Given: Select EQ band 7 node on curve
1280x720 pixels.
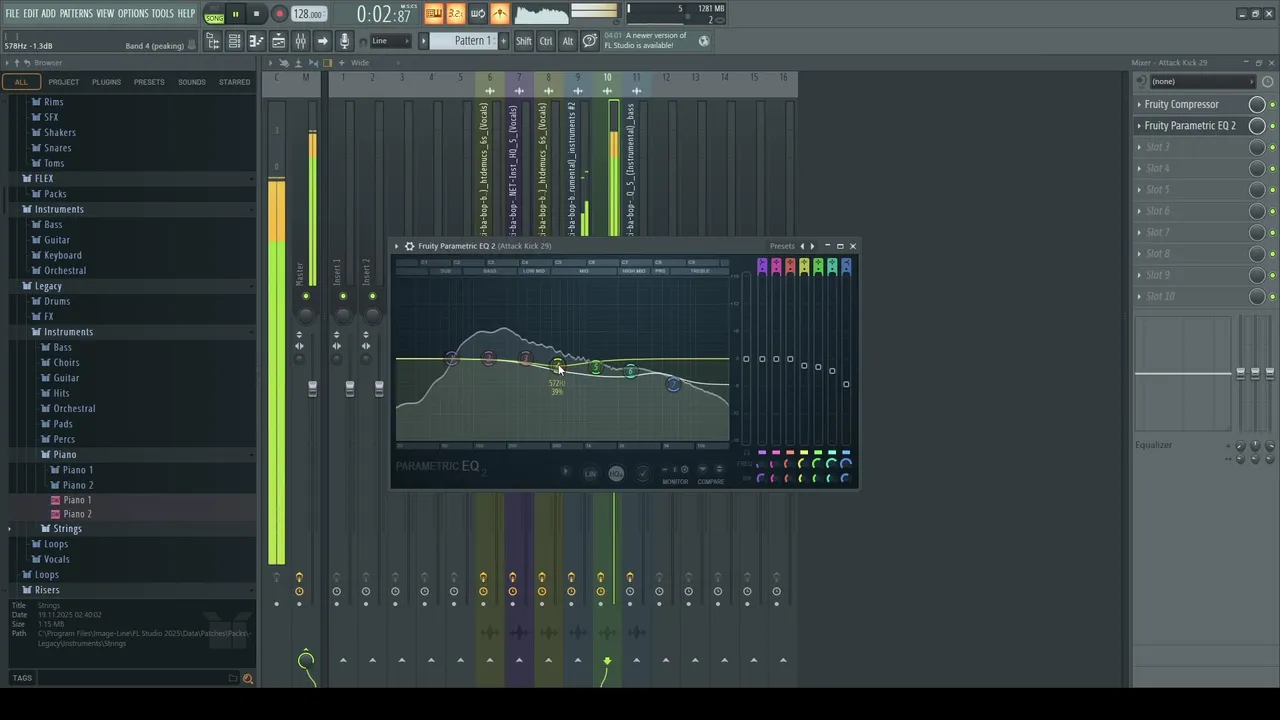Looking at the screenshot, I should 673,384.
